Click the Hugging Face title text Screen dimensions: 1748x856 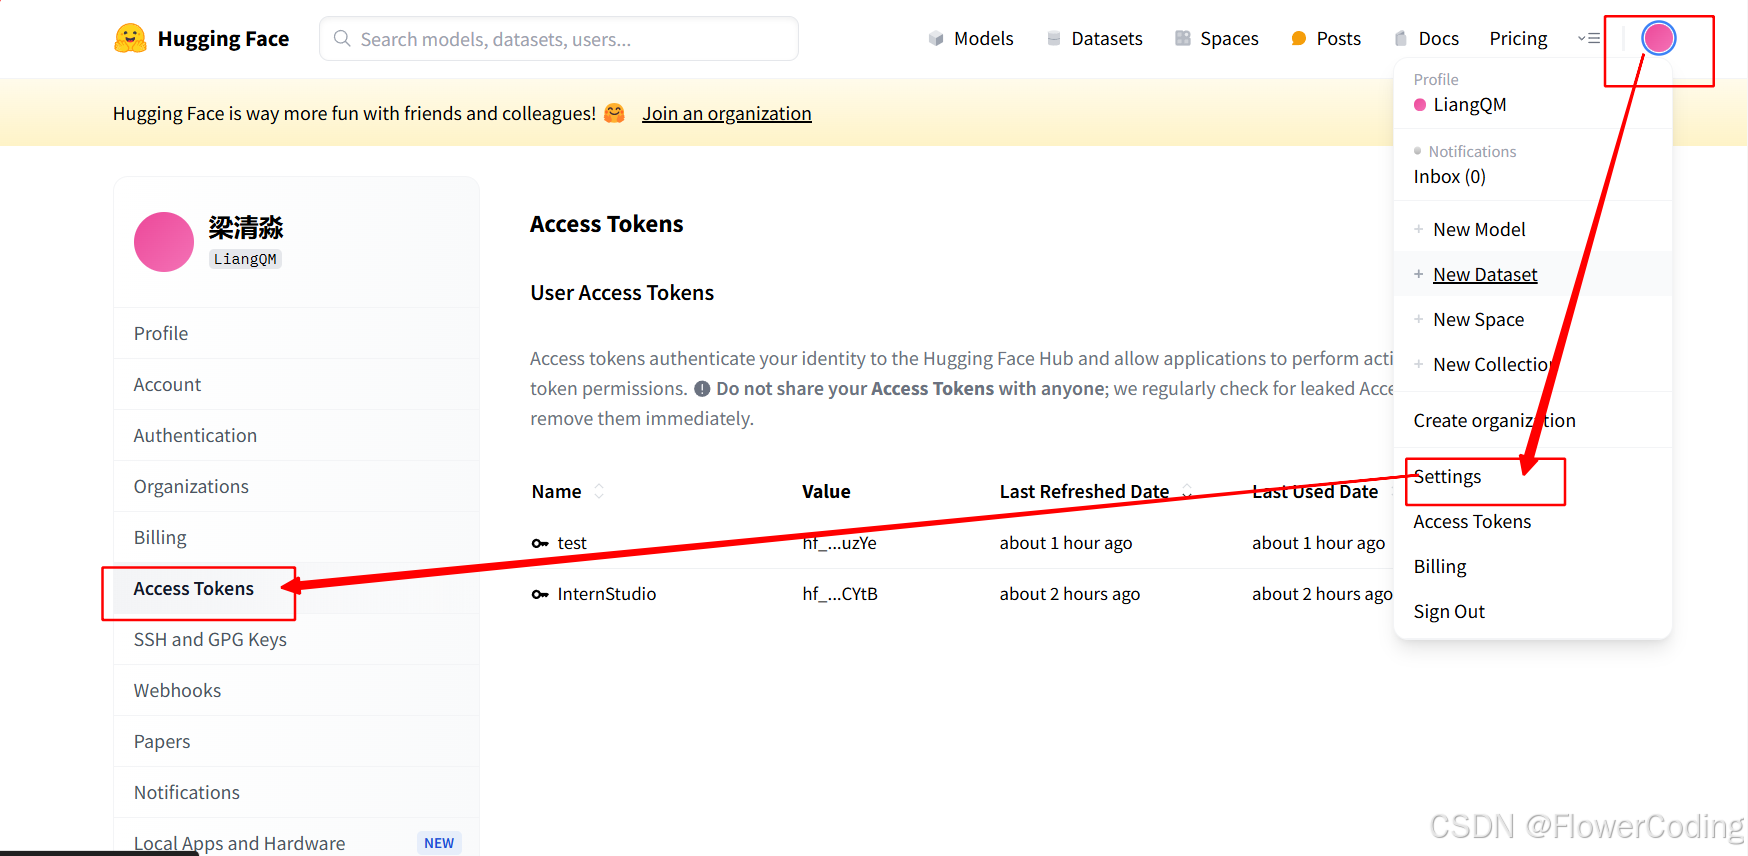(x=223, y=39)
